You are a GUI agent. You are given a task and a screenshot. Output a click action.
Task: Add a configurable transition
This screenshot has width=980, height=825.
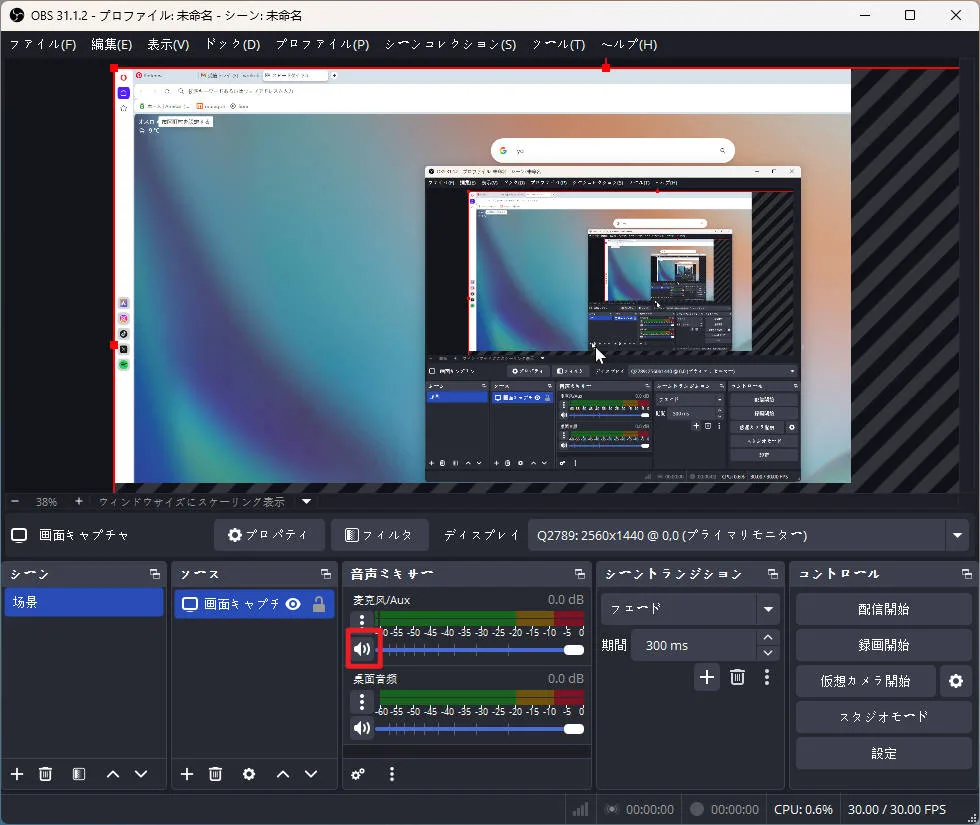click(707, 677)
